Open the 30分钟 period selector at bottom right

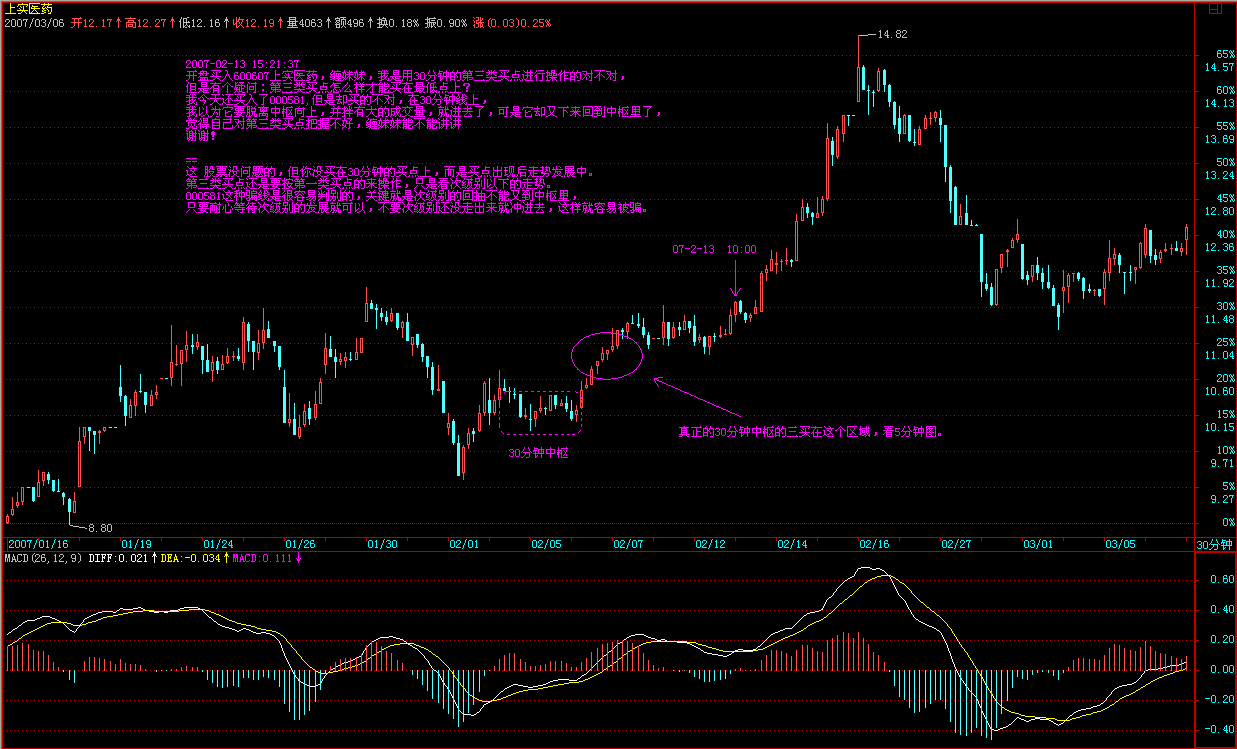pos(1215,544)
